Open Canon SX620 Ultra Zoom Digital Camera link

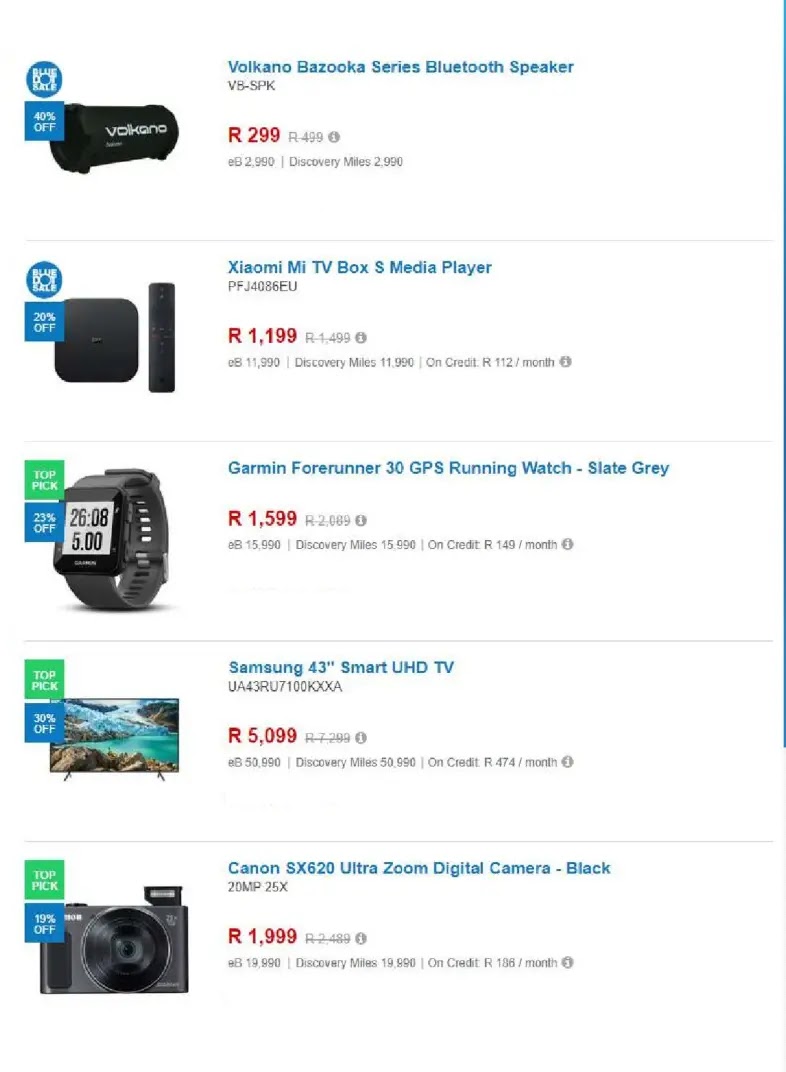tap(419, 868)
